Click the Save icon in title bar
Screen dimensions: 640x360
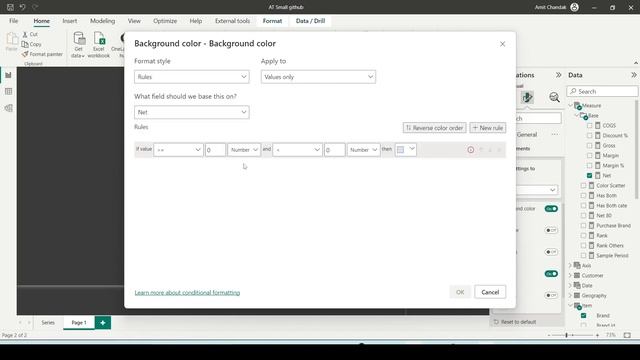pyautogui.click(x=10, y=7)
